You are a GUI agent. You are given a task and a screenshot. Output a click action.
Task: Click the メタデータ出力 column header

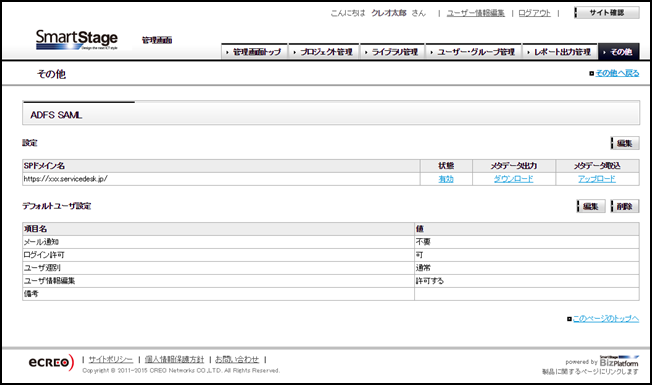click(514, 166)
